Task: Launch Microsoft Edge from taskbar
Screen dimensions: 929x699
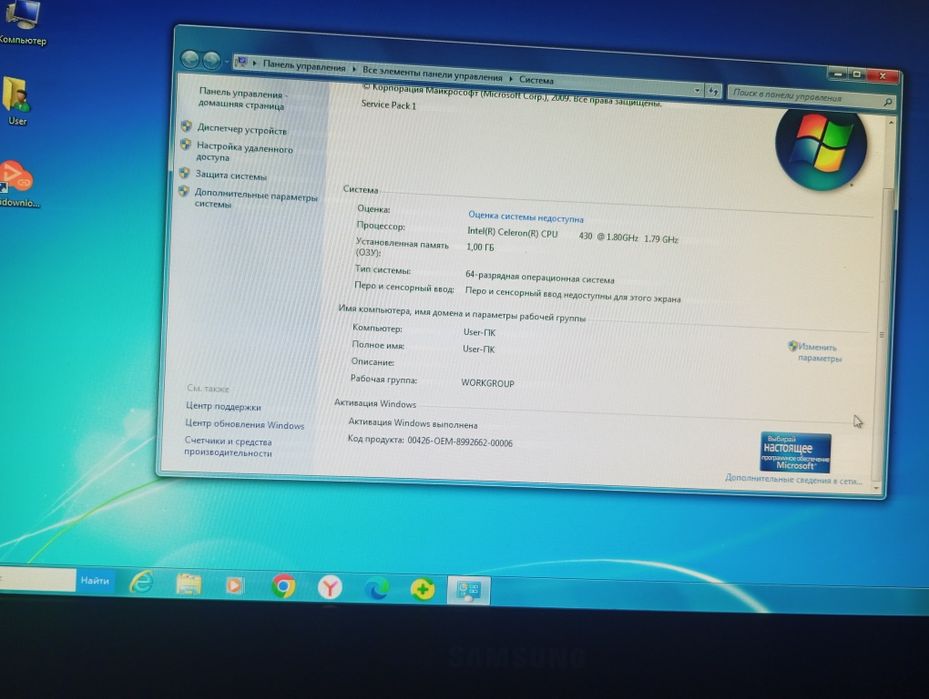Action: (x=376, y=588)
